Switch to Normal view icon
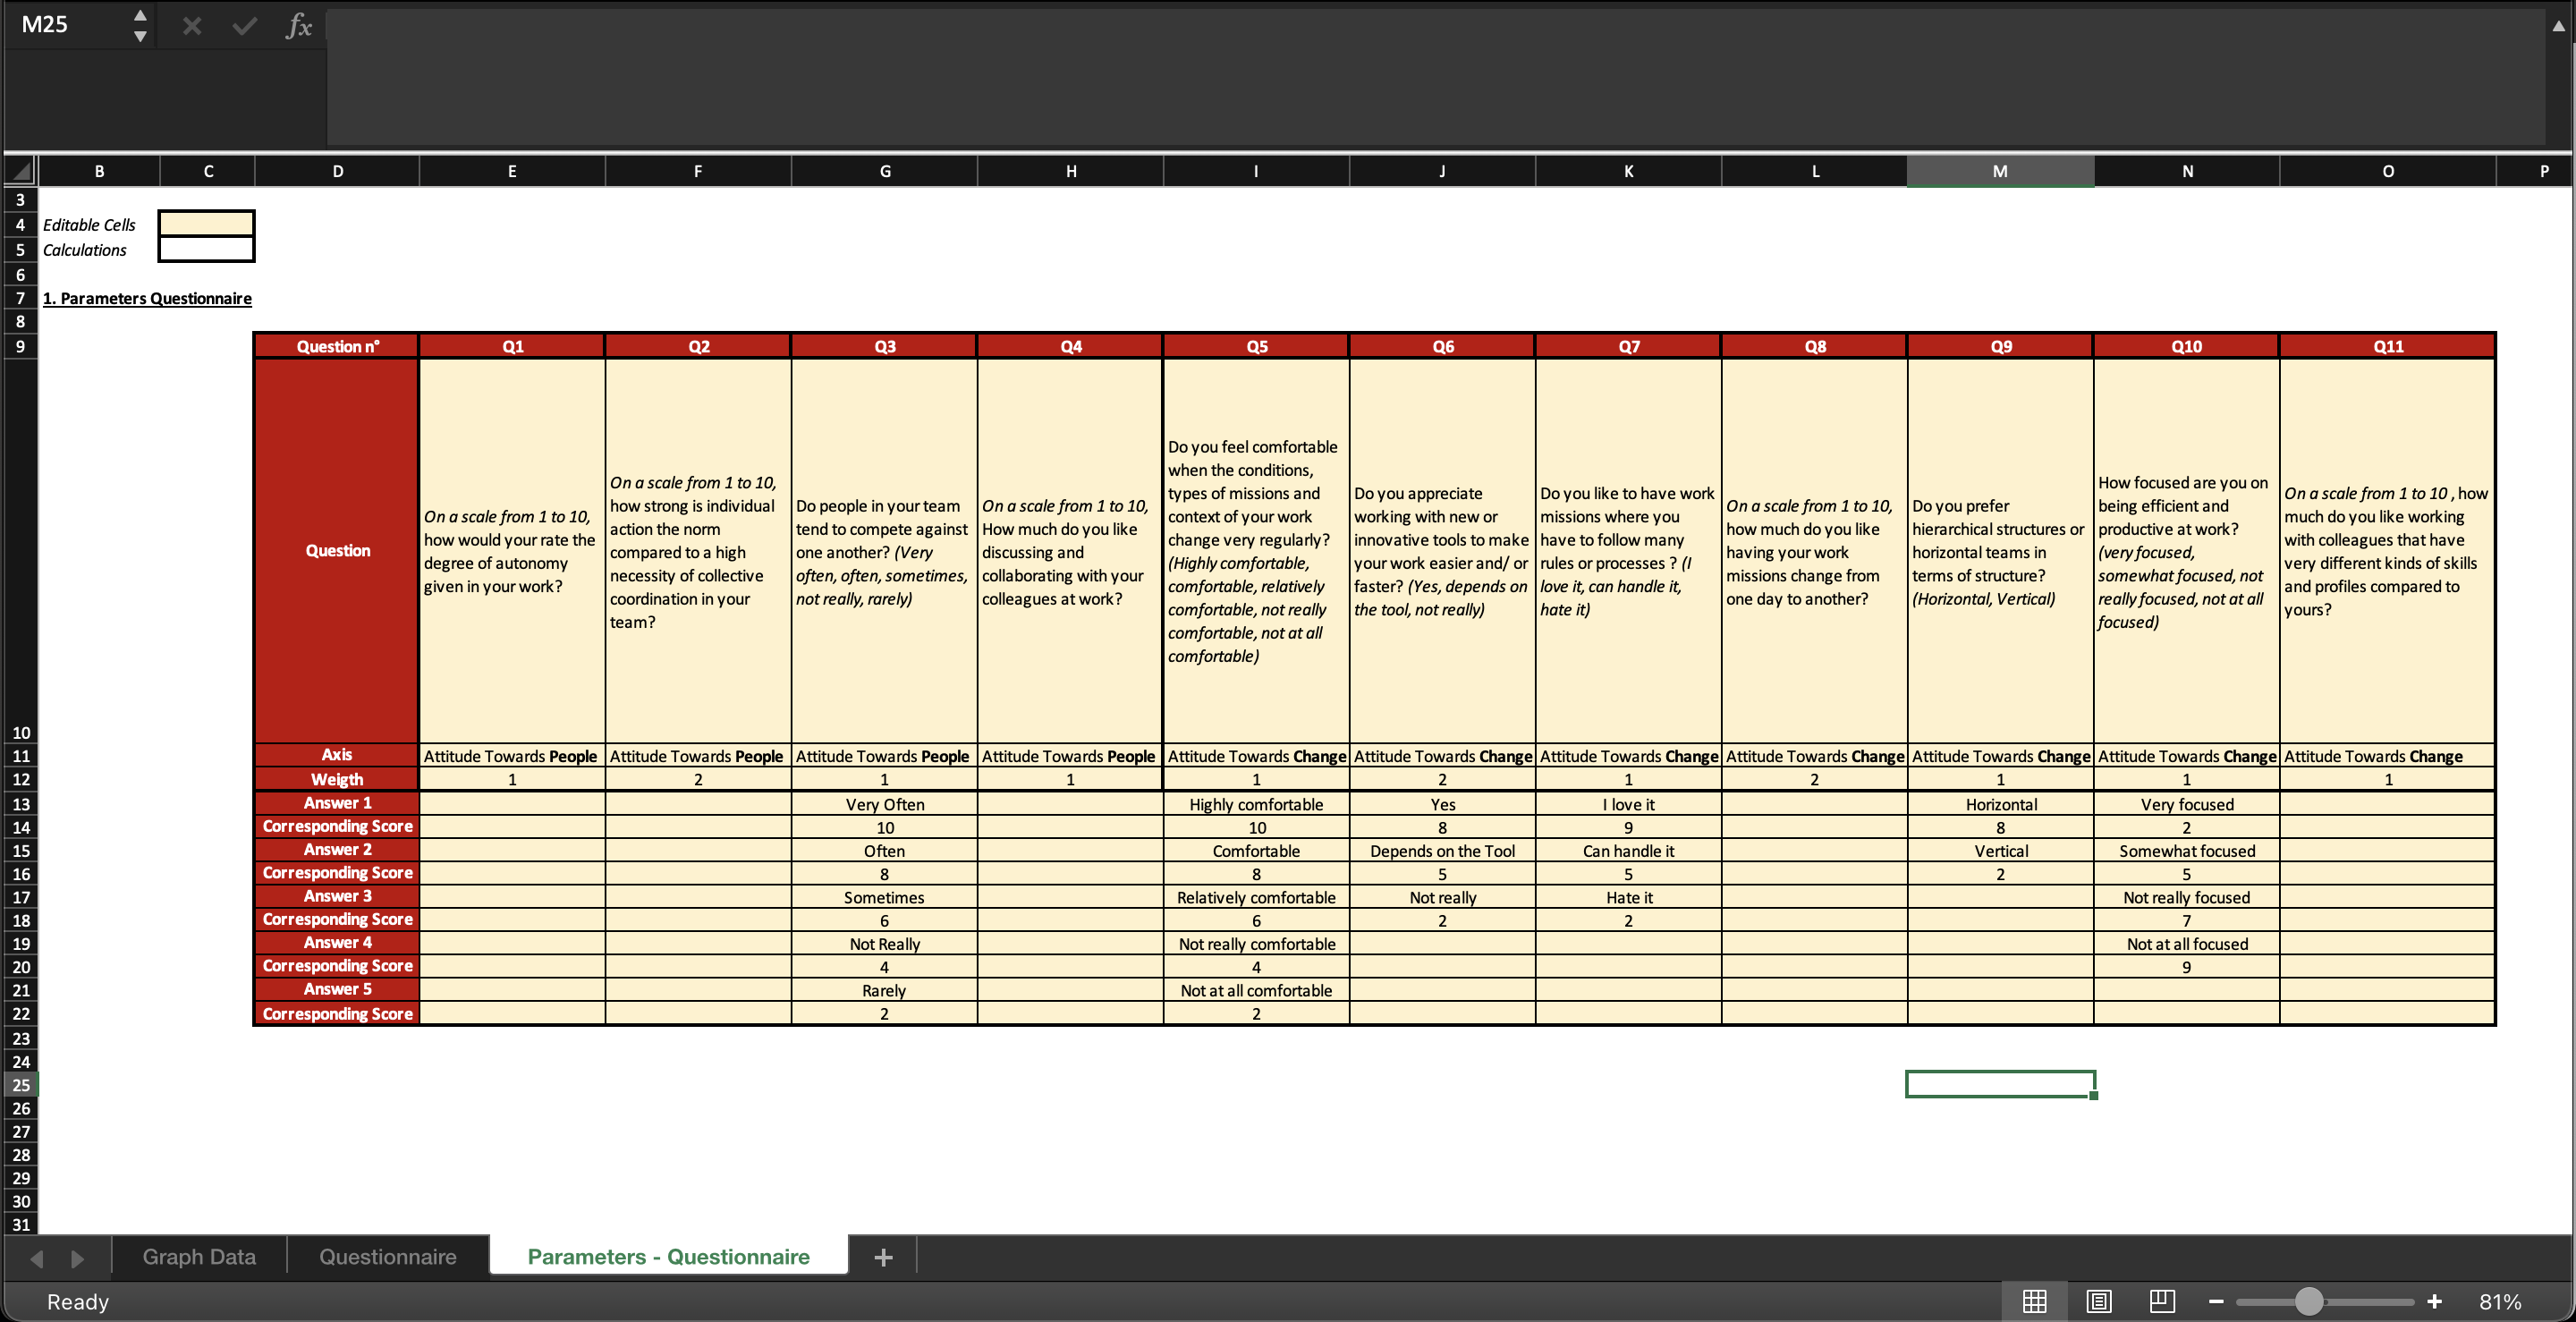This screenshot has width=2576, height=1322. tap(2034, 1301)
